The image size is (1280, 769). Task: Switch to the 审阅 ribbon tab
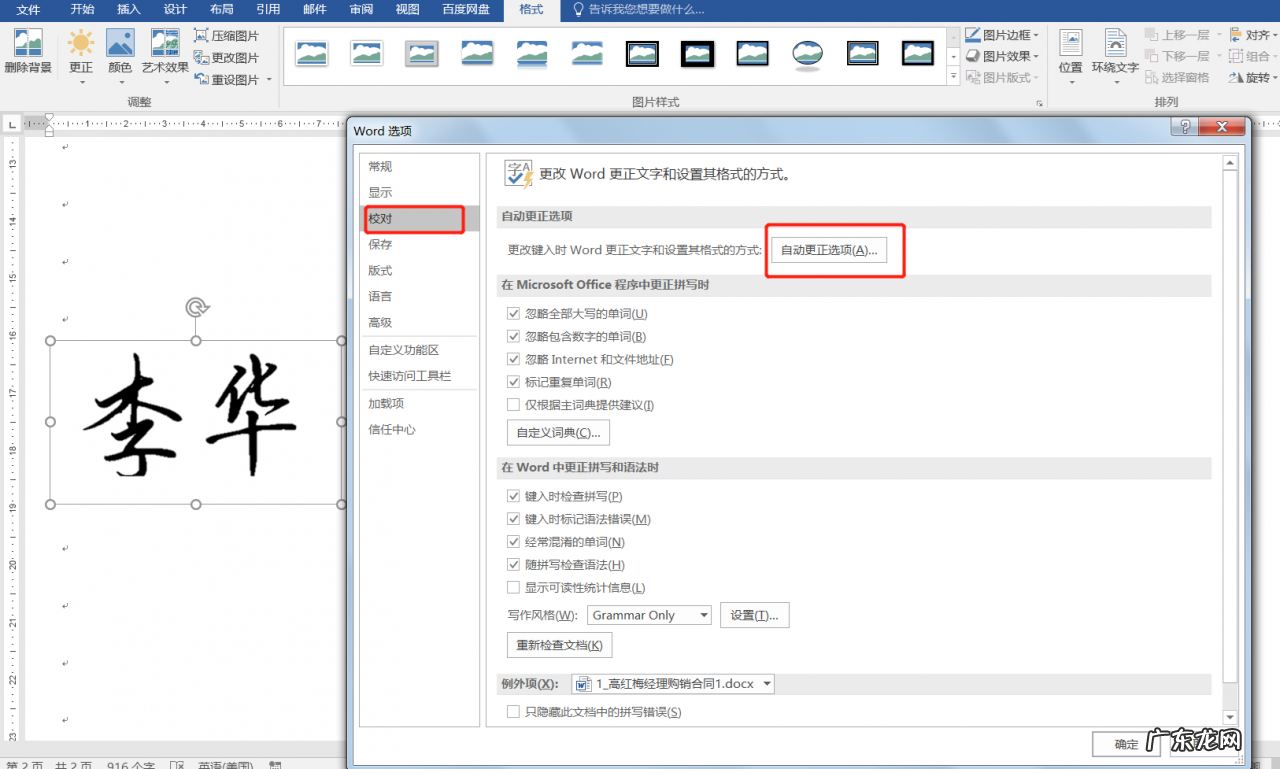click(360, 10)
